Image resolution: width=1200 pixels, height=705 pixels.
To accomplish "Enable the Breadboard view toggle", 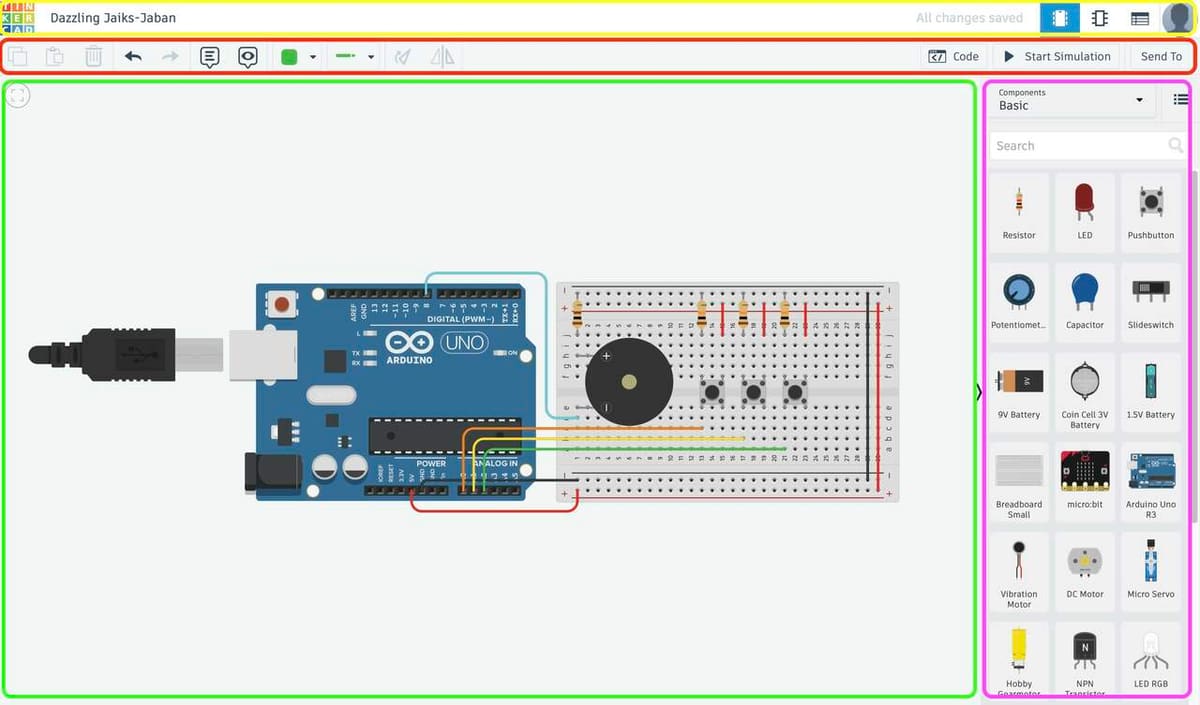I will pyautogui.click(x=1060, y=18).
